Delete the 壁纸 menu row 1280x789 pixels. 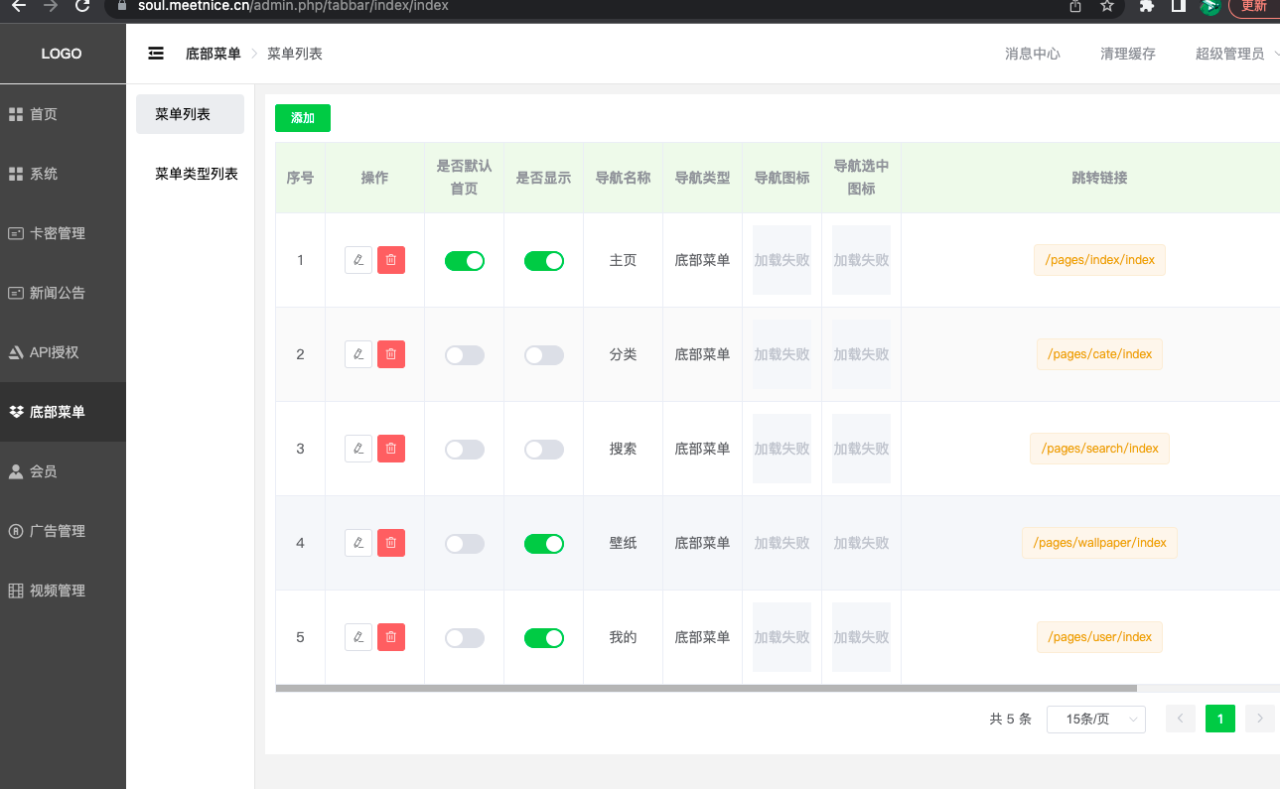pyautogui.click(x=391, y=543)
